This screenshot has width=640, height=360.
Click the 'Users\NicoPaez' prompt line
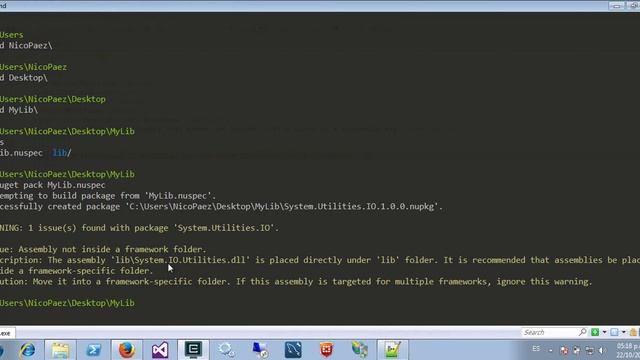click(x=33, y=67)
